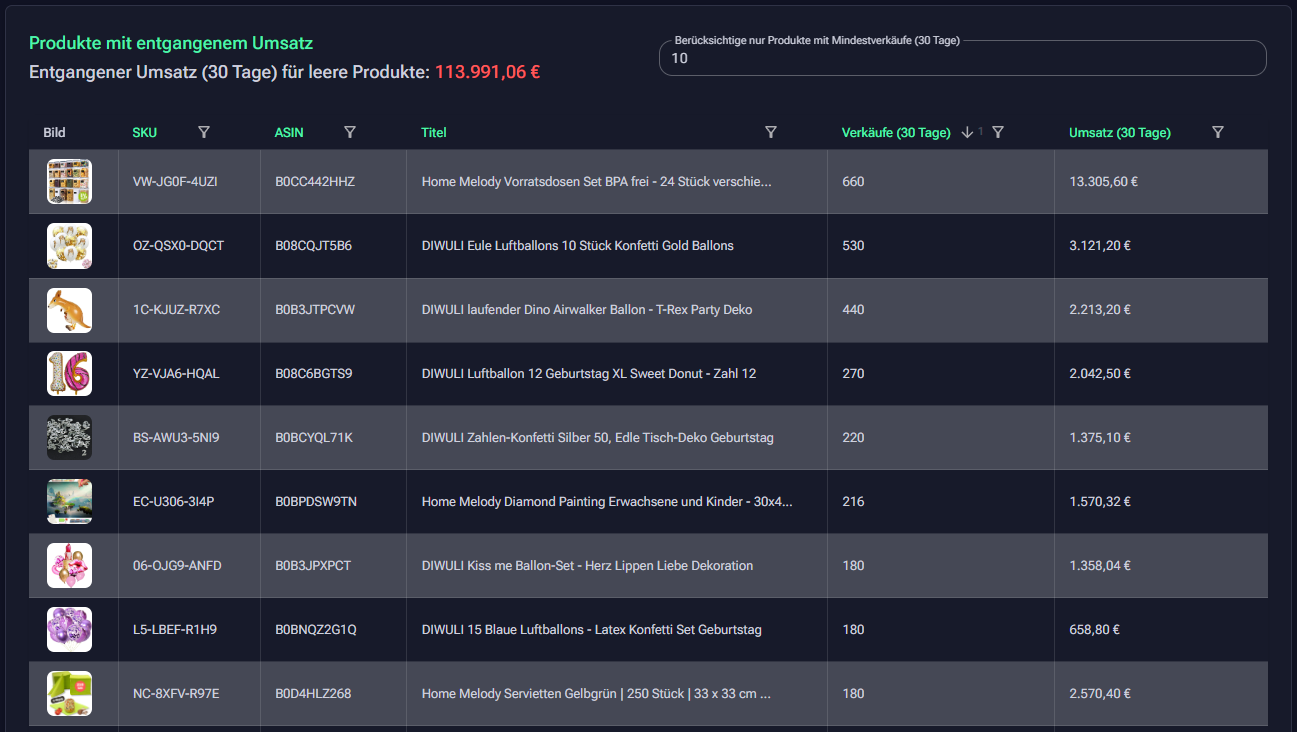Open the Verkäufe (30 Tage) filter icon
Viewport: 1297px width, 732px height.
(998, 132)
